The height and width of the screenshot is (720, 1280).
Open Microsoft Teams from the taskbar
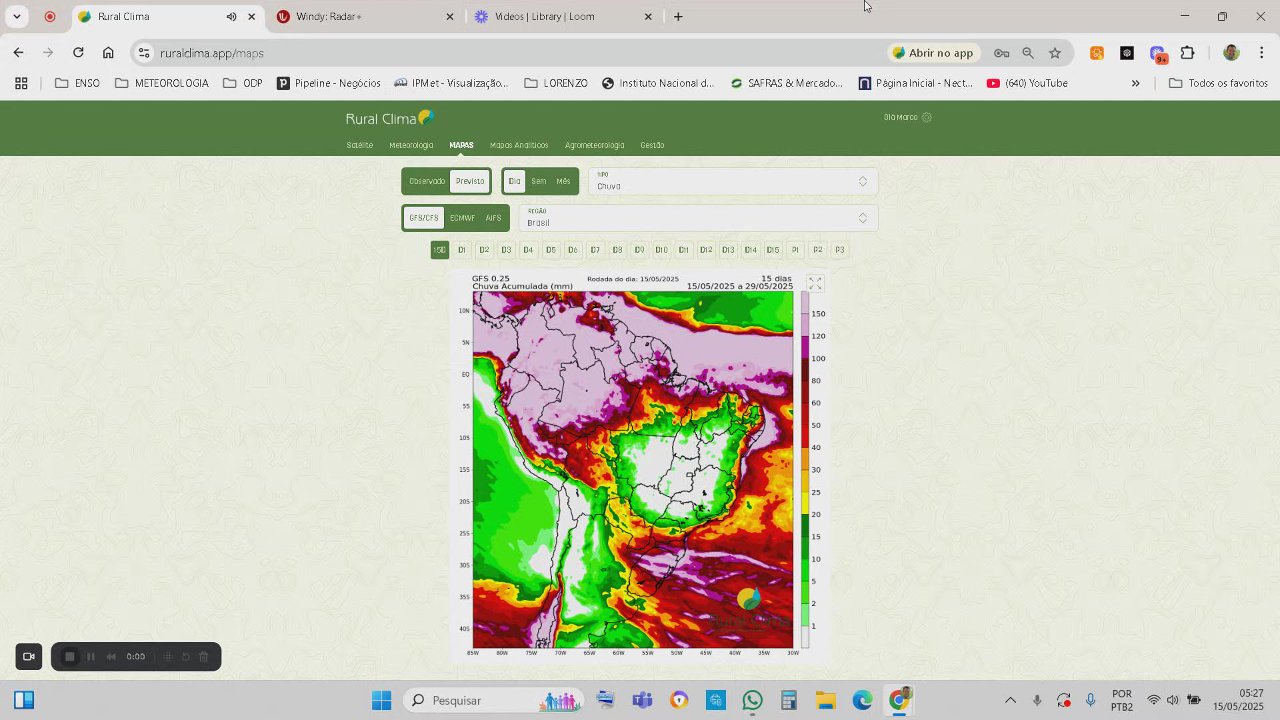pos(642,700)
